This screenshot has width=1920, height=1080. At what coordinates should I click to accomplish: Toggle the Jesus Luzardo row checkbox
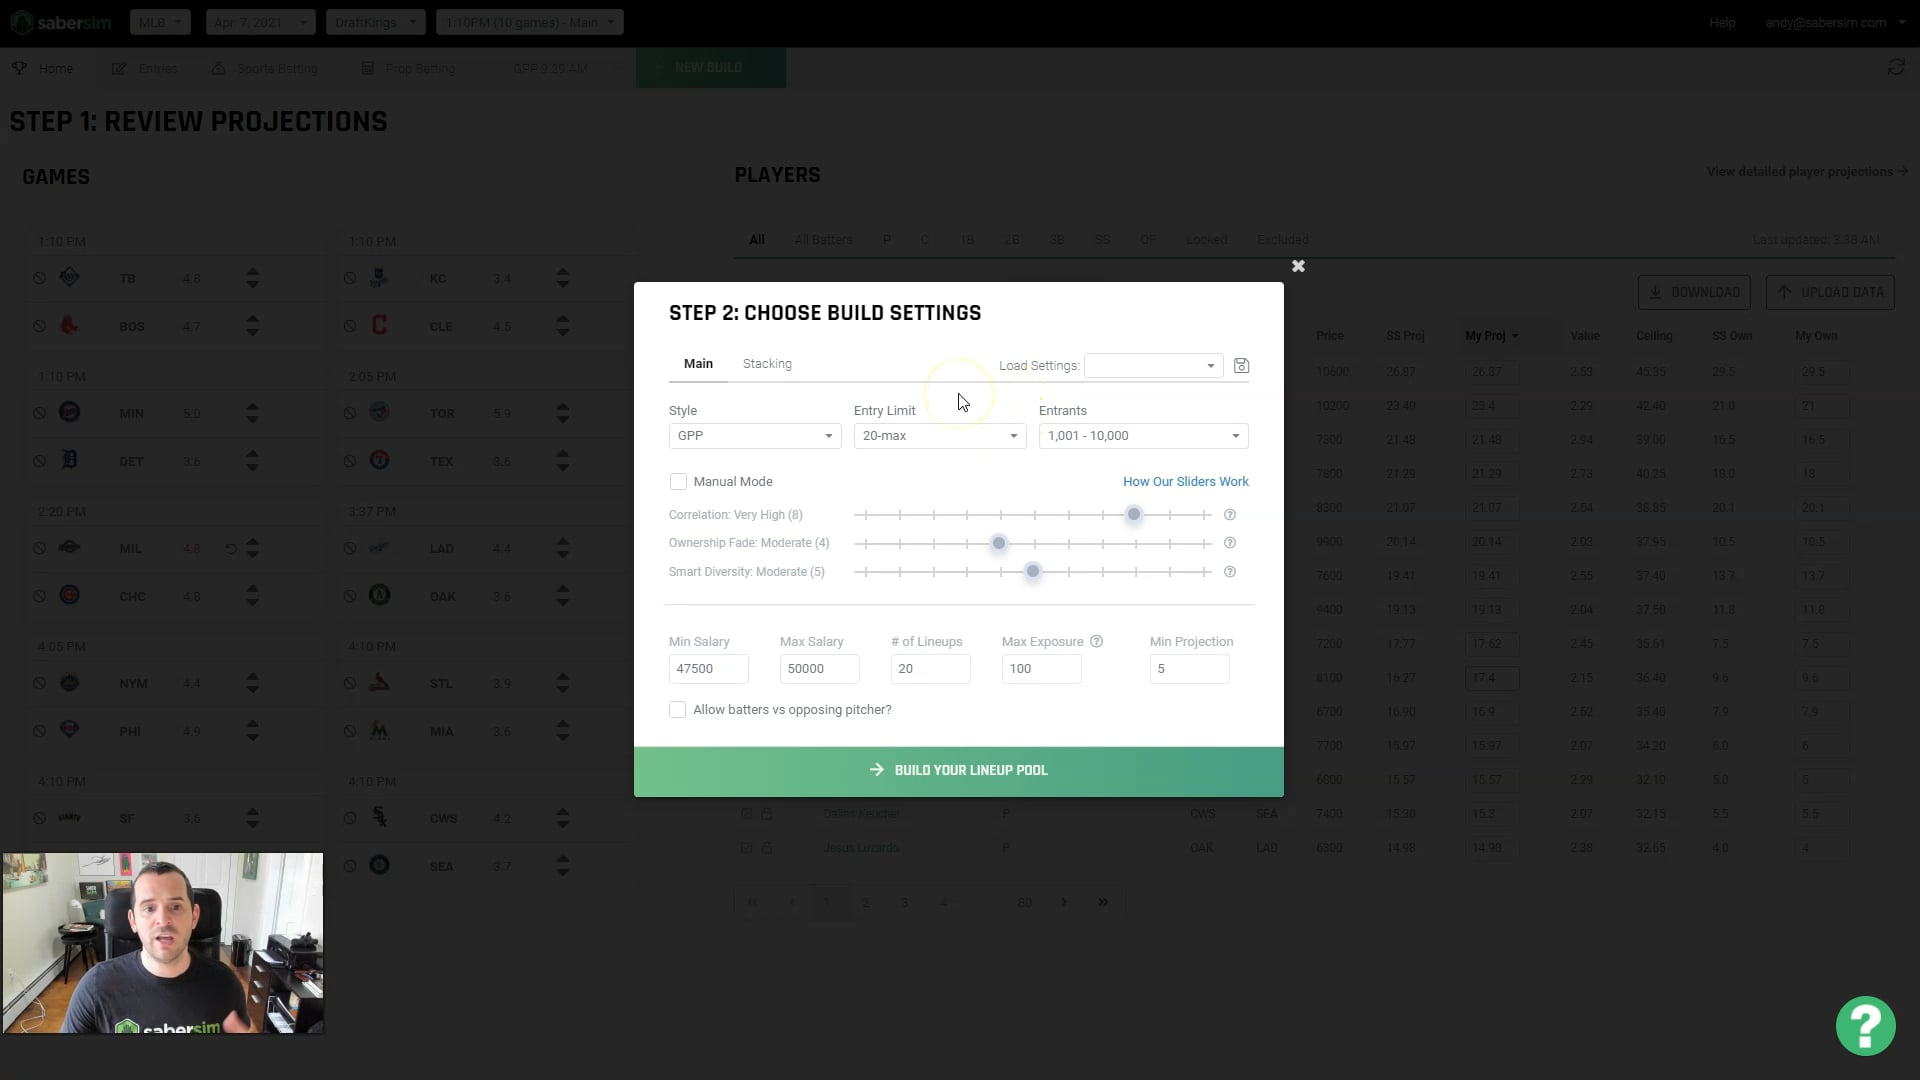tap(746, 848)
